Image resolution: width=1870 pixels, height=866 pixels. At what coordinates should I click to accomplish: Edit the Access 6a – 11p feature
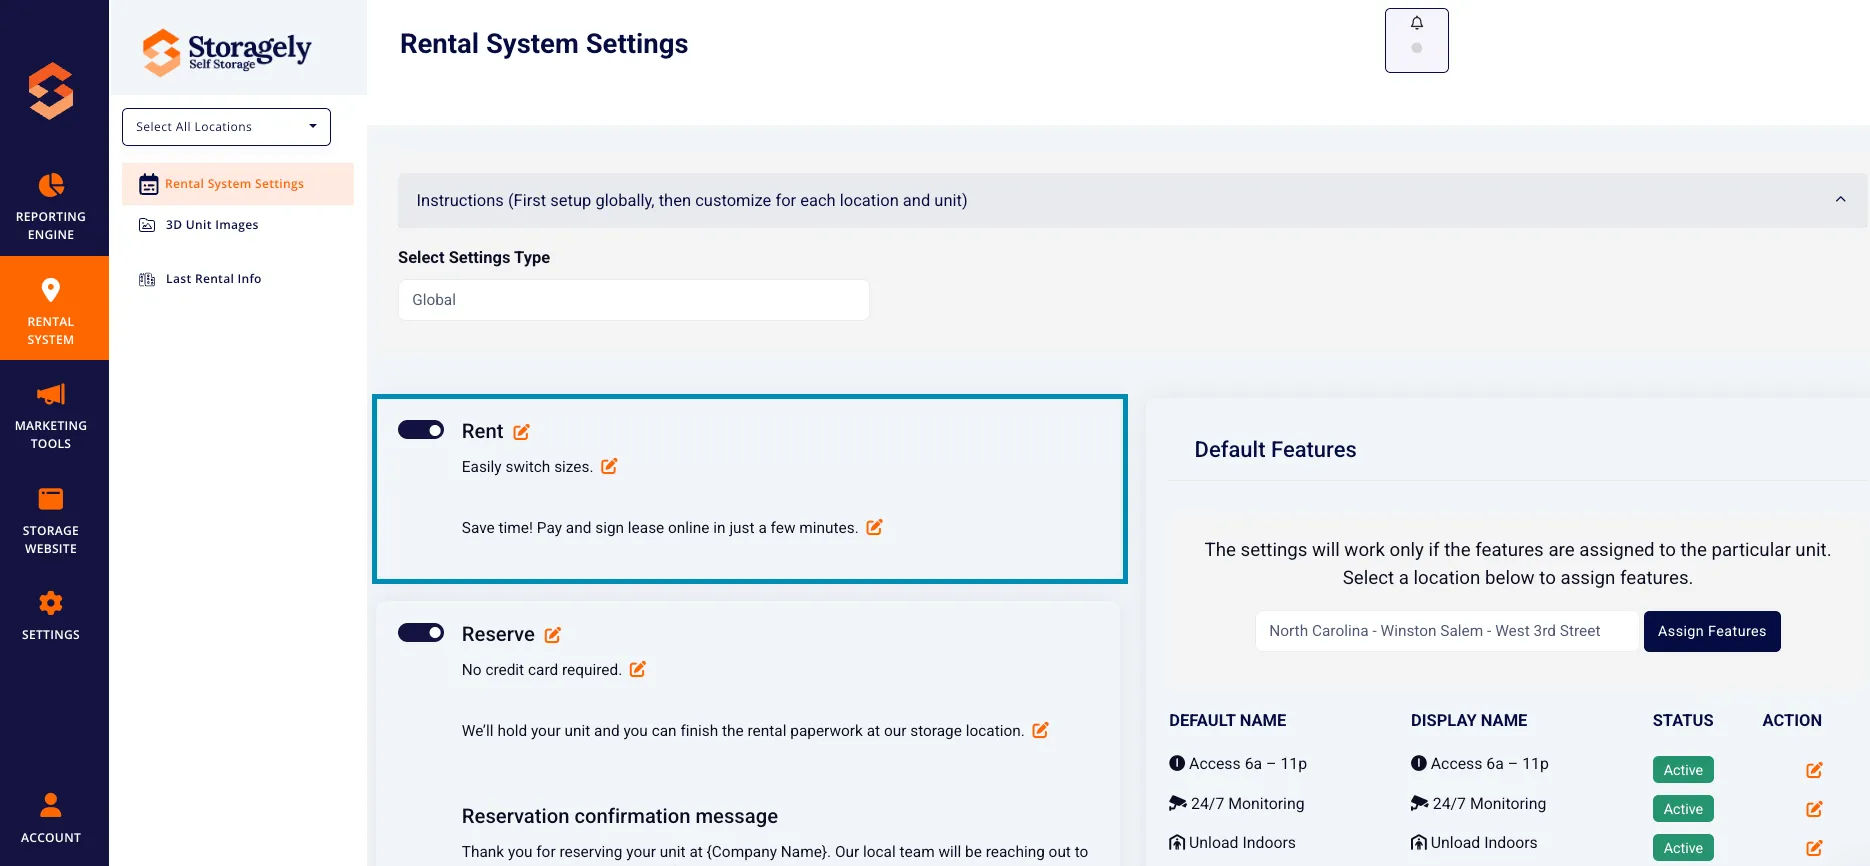(1814, 770)
